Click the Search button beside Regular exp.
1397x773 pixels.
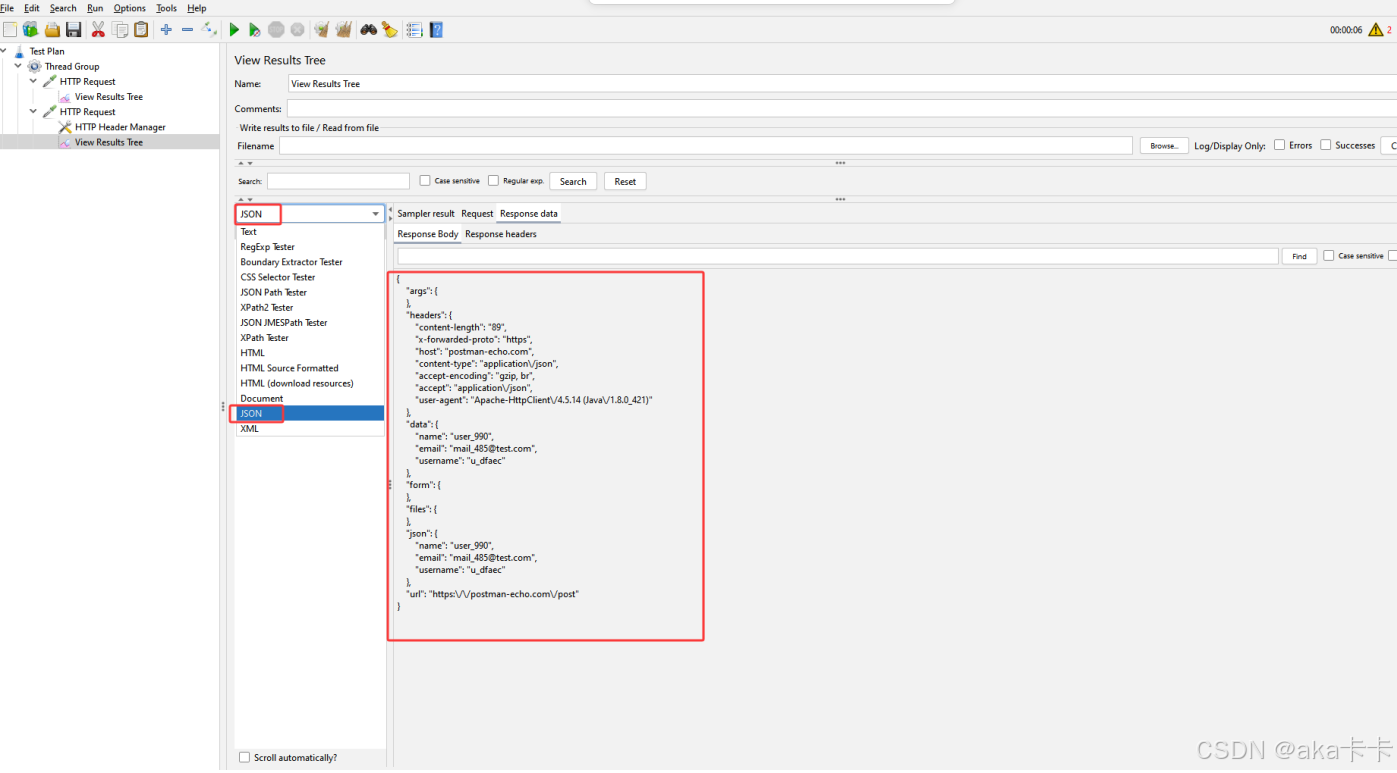(x=573, y=181)
